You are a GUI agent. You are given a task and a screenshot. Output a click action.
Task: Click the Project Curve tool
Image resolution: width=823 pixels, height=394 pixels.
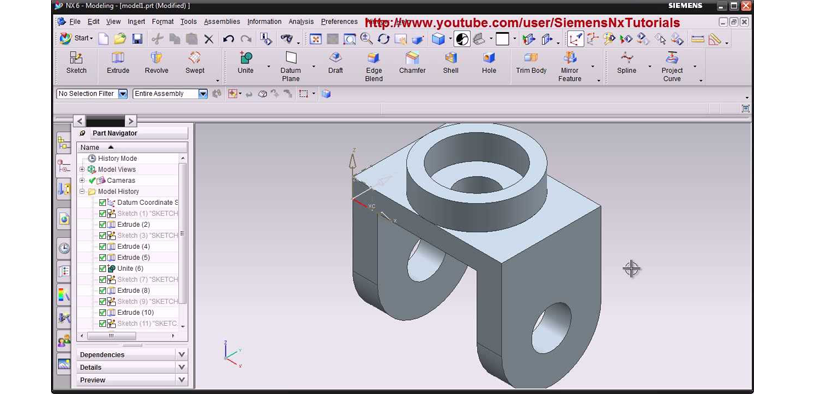[x=672, y=67]
